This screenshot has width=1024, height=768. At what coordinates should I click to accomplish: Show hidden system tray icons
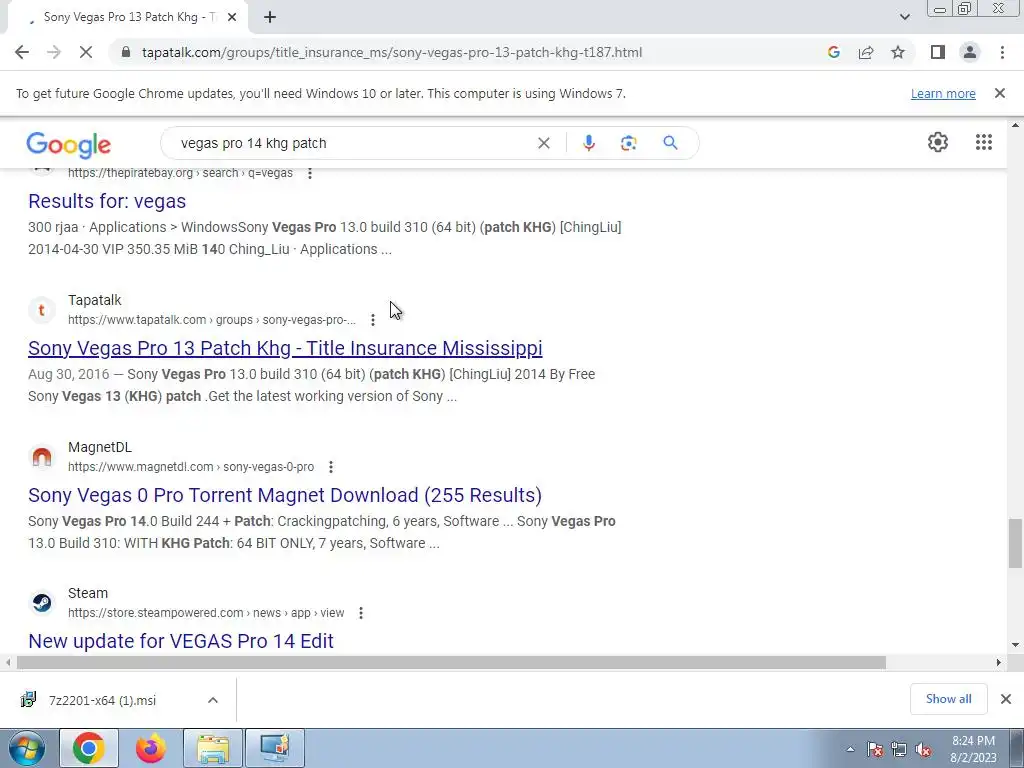pyautogui.click(x=850, y=749)
